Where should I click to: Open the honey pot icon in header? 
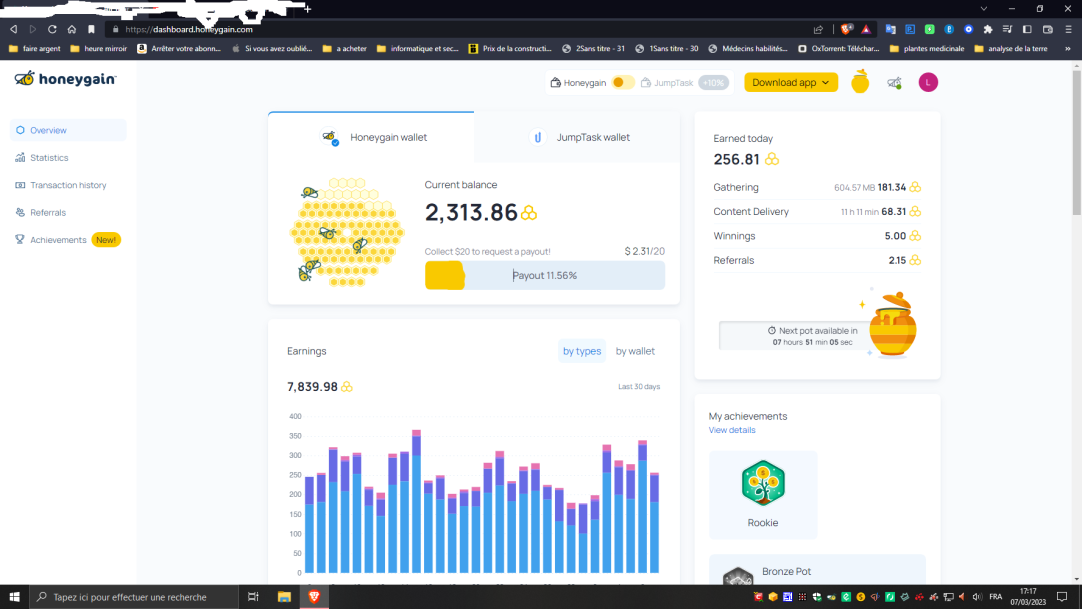(860, 82)
